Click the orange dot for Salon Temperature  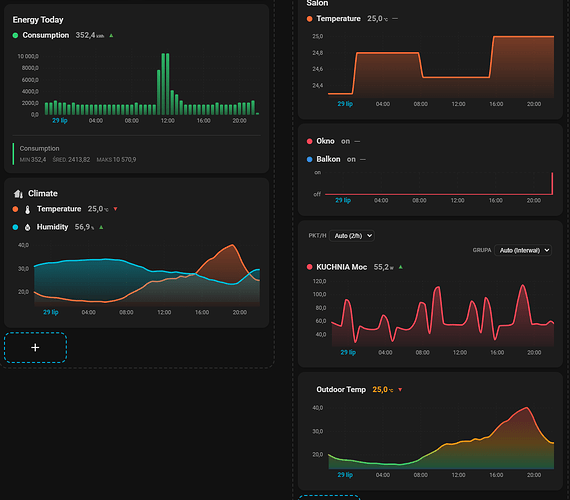click(309, 19)
